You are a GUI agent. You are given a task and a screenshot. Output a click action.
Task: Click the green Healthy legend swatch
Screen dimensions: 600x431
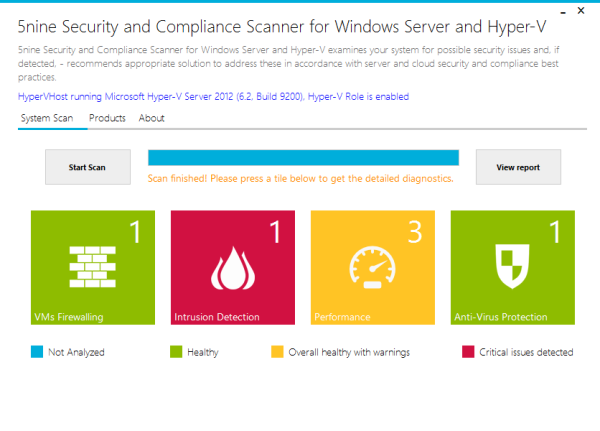pos(176,352)
